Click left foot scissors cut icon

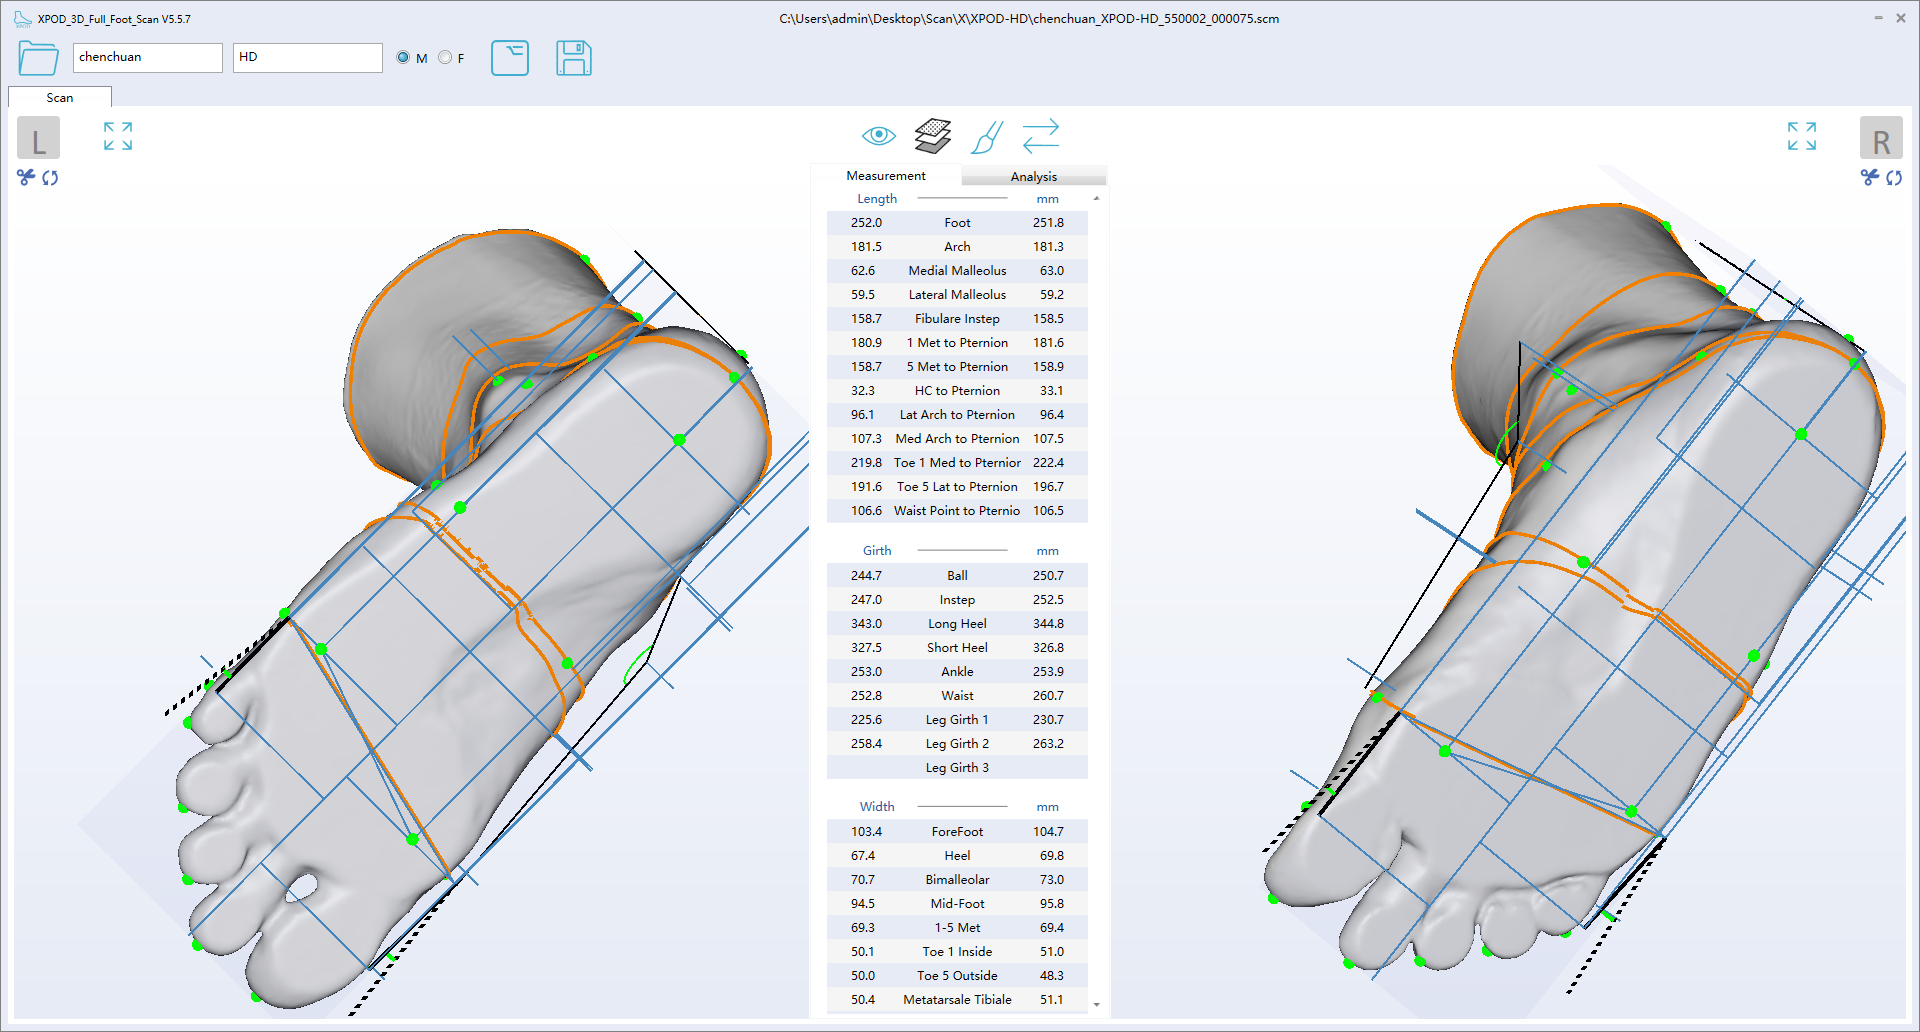[x=26, y=177]
